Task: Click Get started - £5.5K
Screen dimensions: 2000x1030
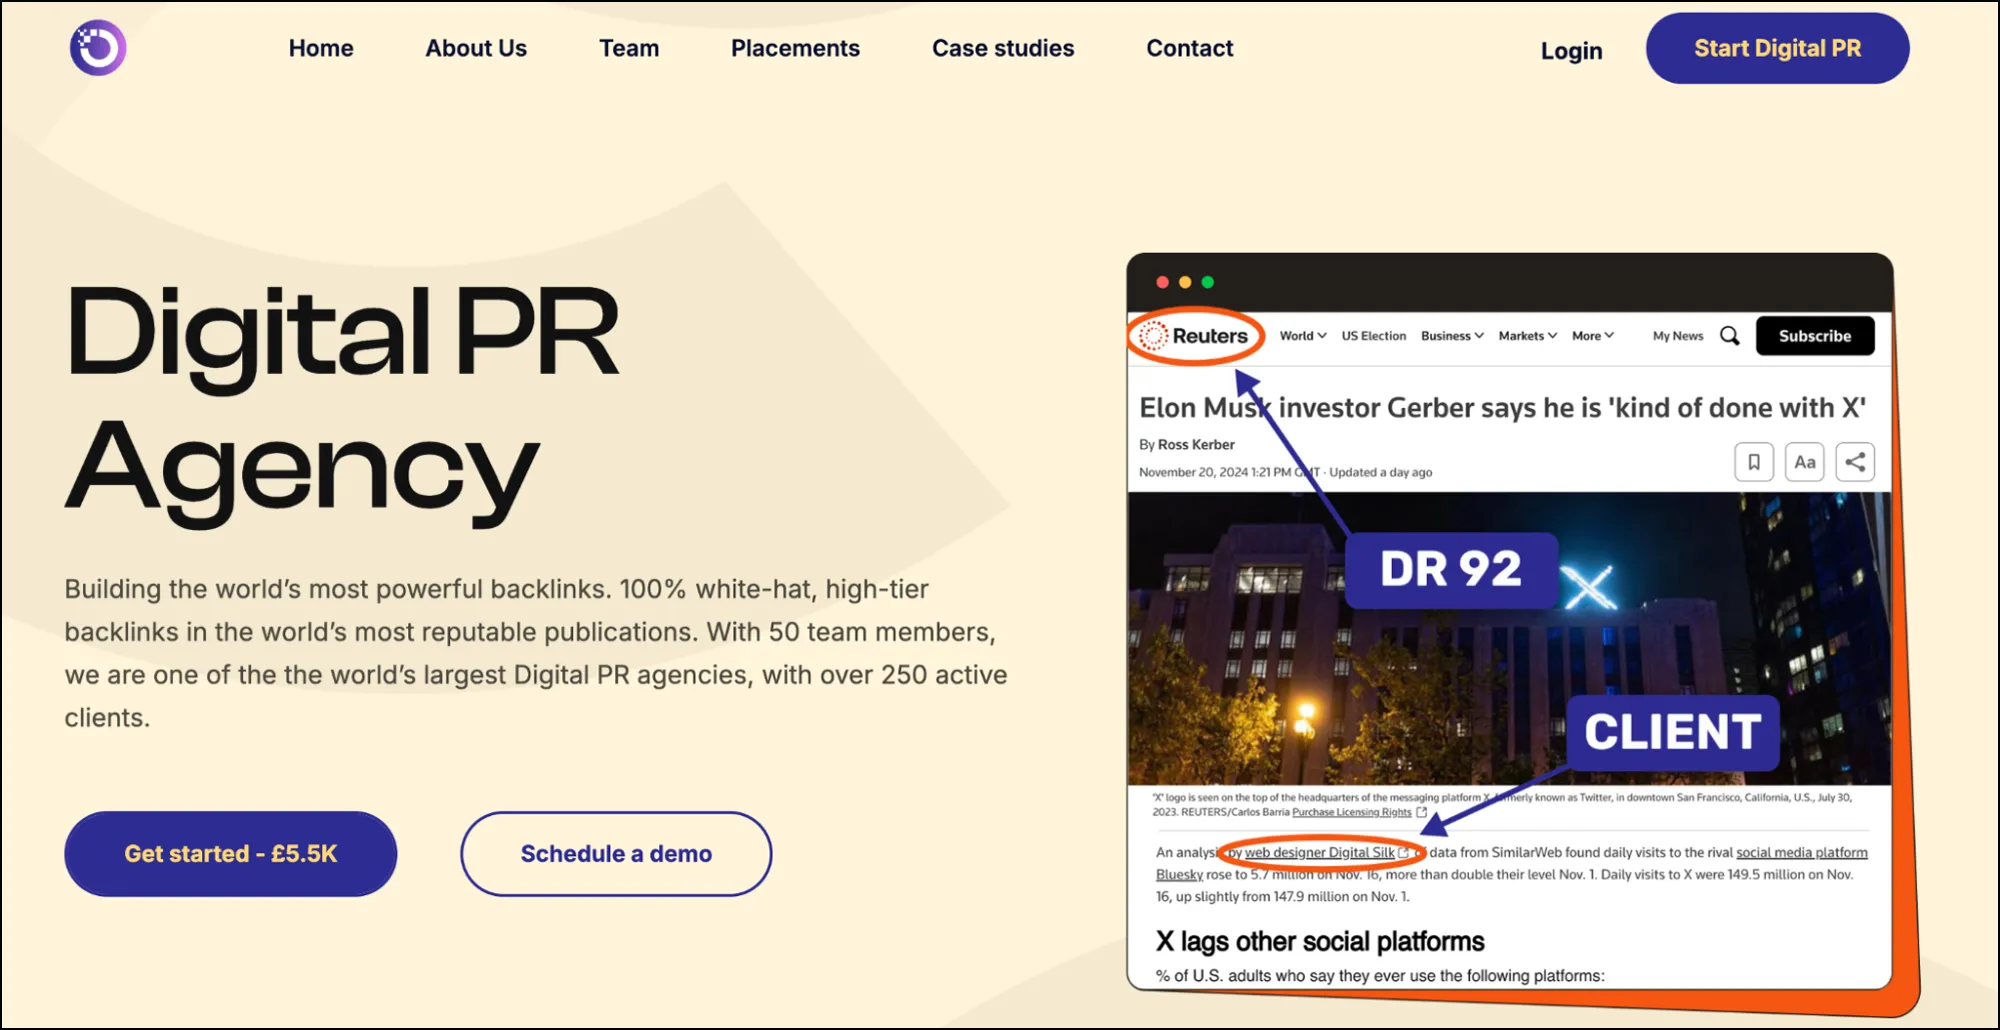Action: tap(230, 853)
